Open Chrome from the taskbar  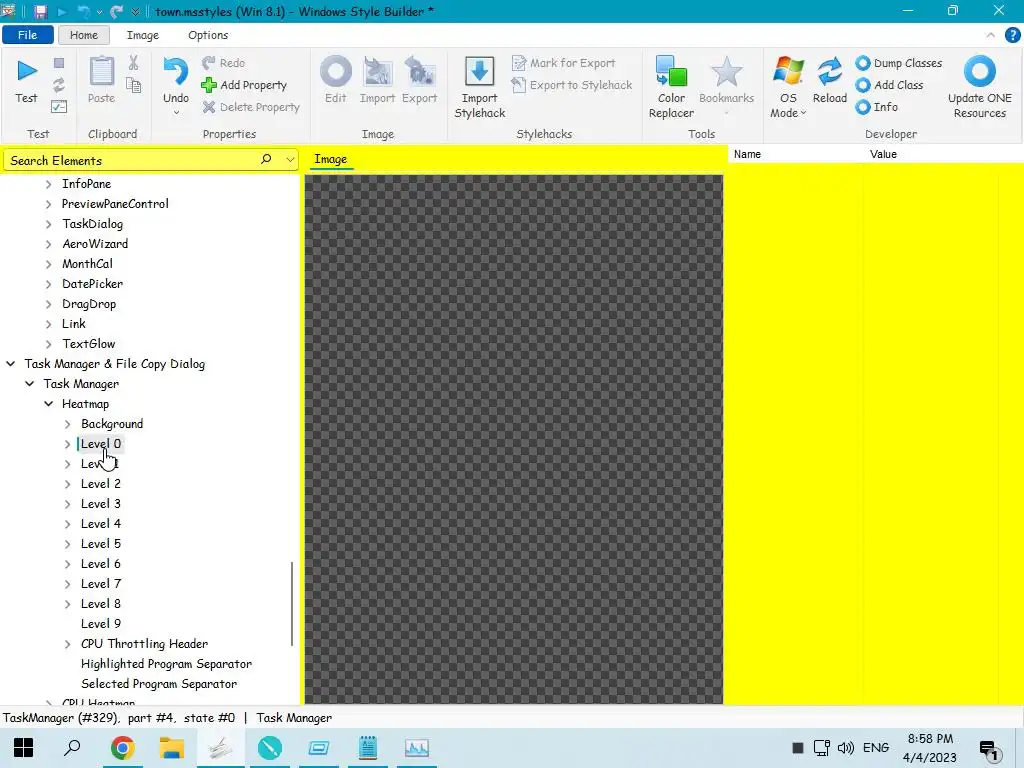[x=122, y=748]
